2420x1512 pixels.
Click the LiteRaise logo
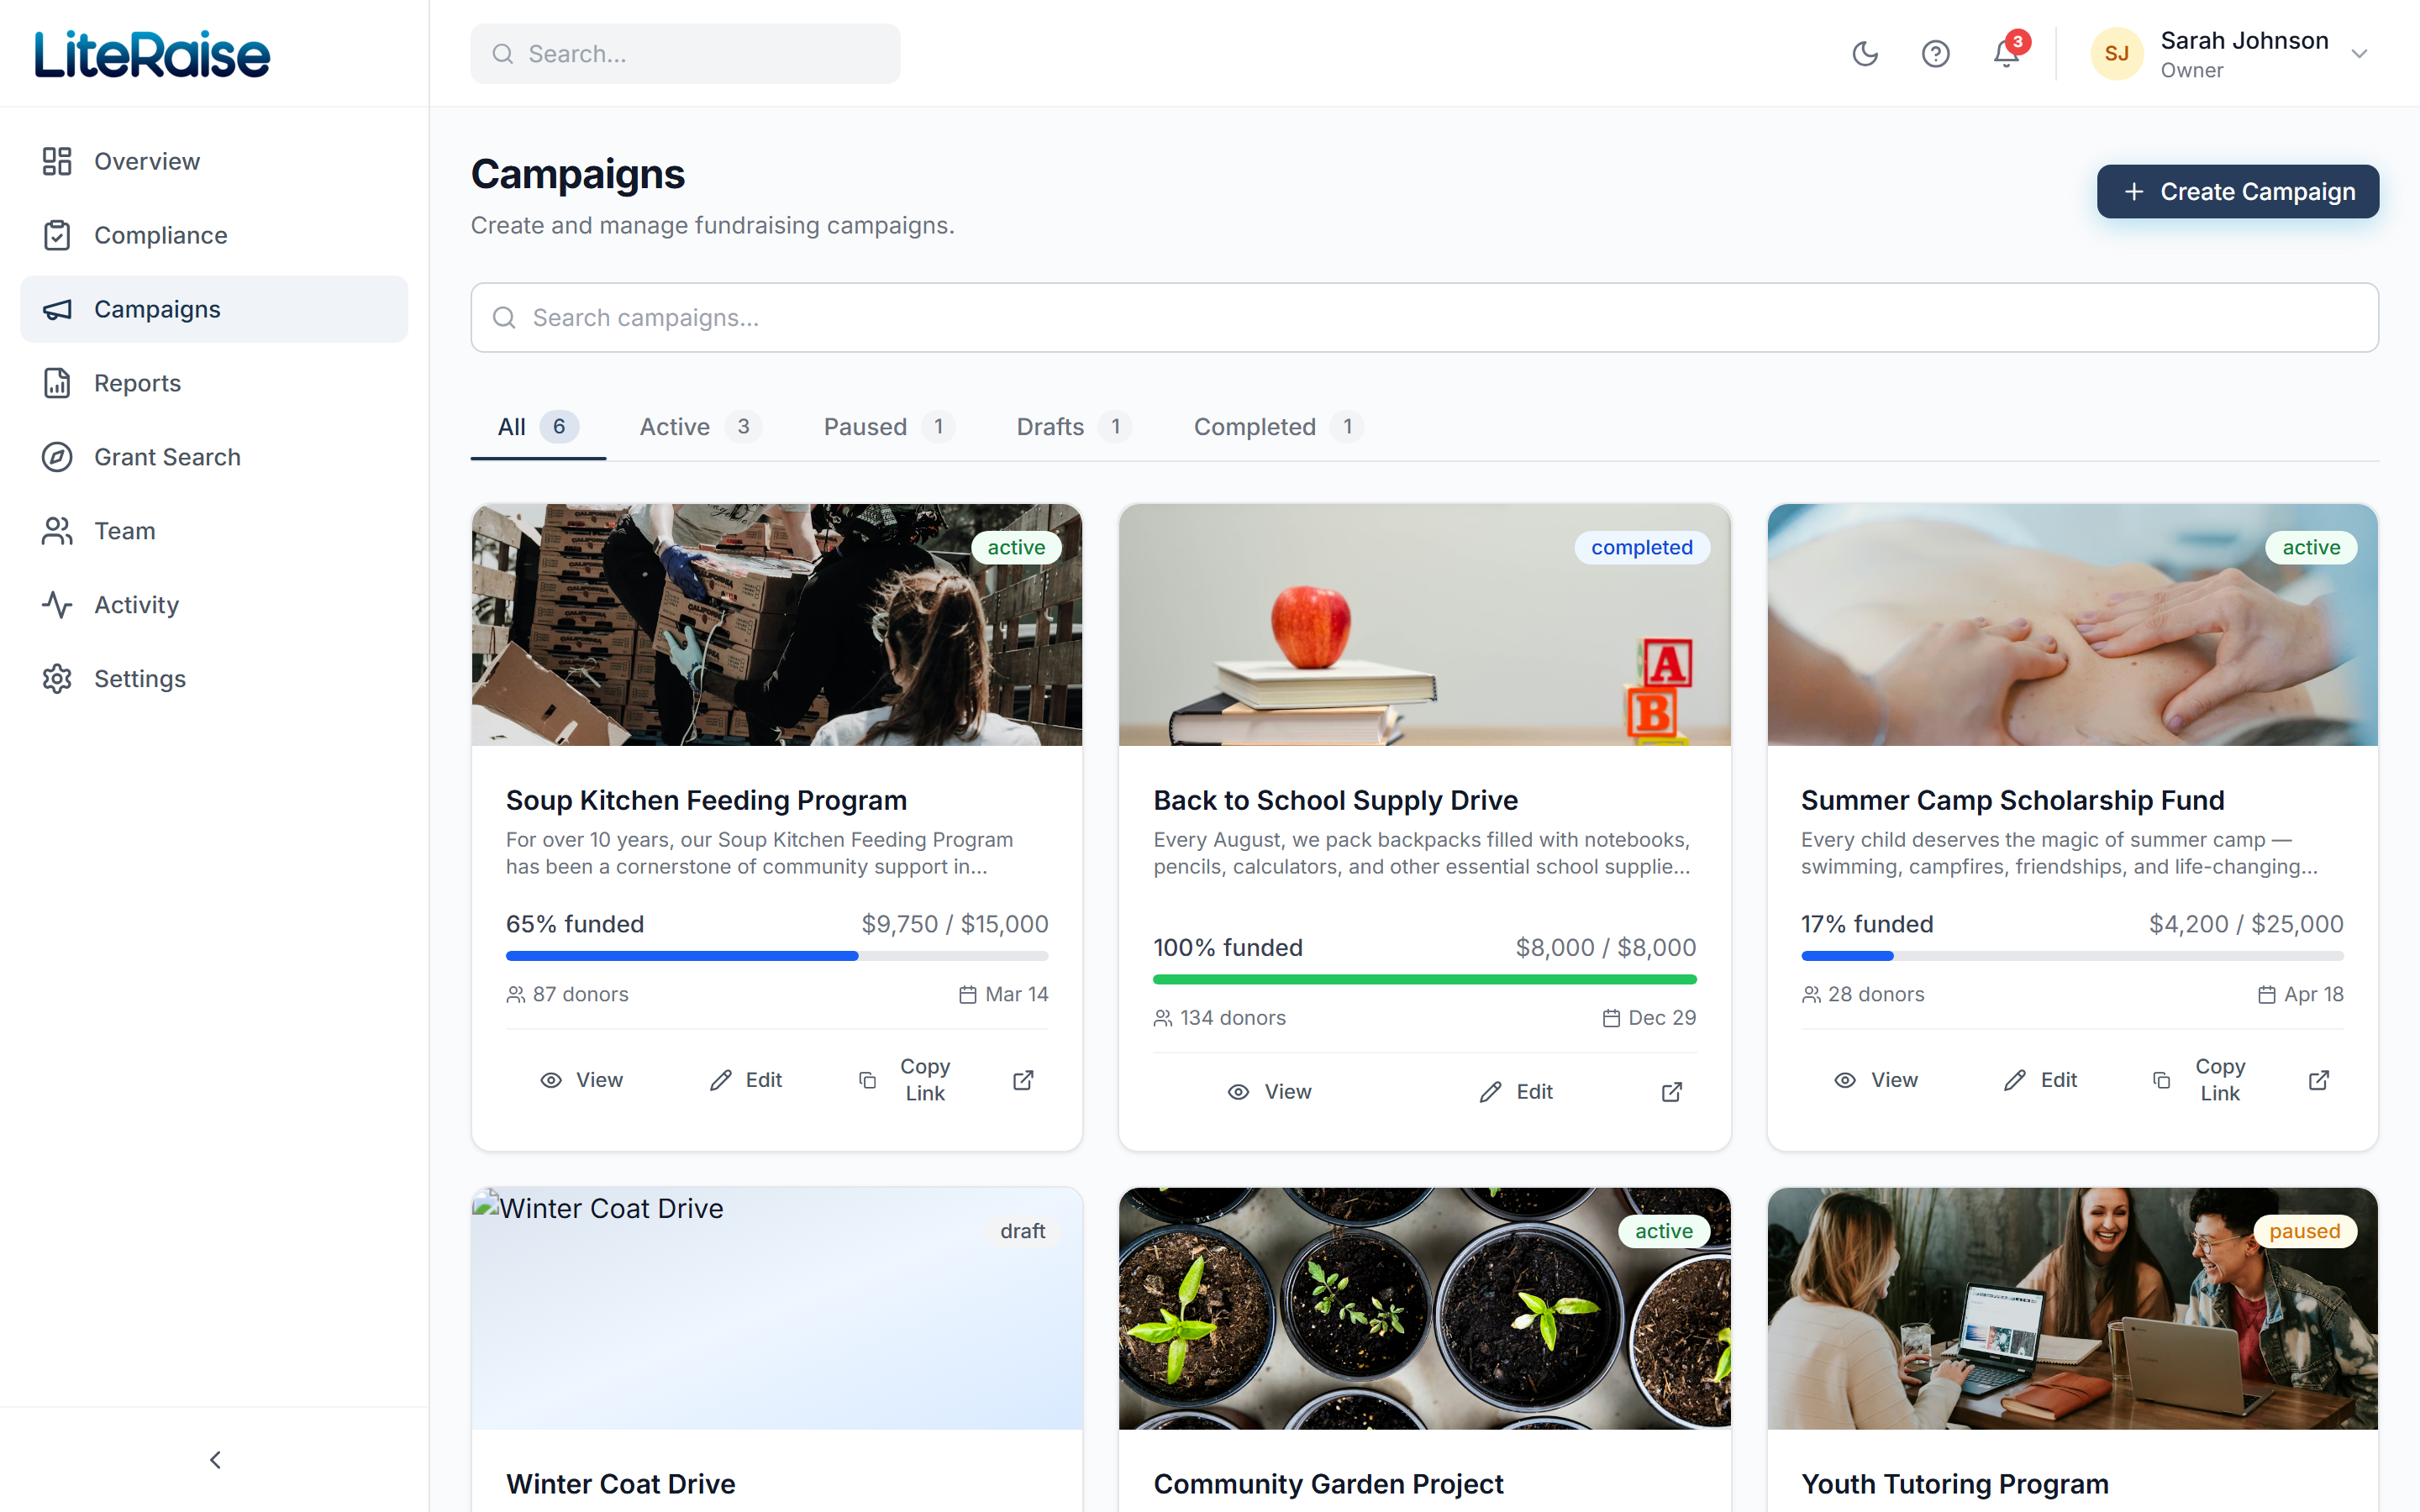(x=152, y=54)
